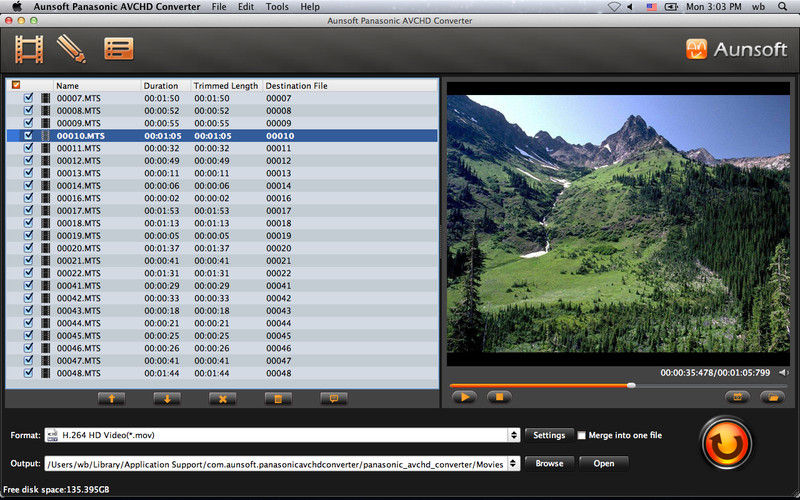Open Aunsoft Panasonic AVCHD Converter app menu
Image resolution: width=800 pixels, height=500 pixels.
pyautogui.click(x=117, y=7)
